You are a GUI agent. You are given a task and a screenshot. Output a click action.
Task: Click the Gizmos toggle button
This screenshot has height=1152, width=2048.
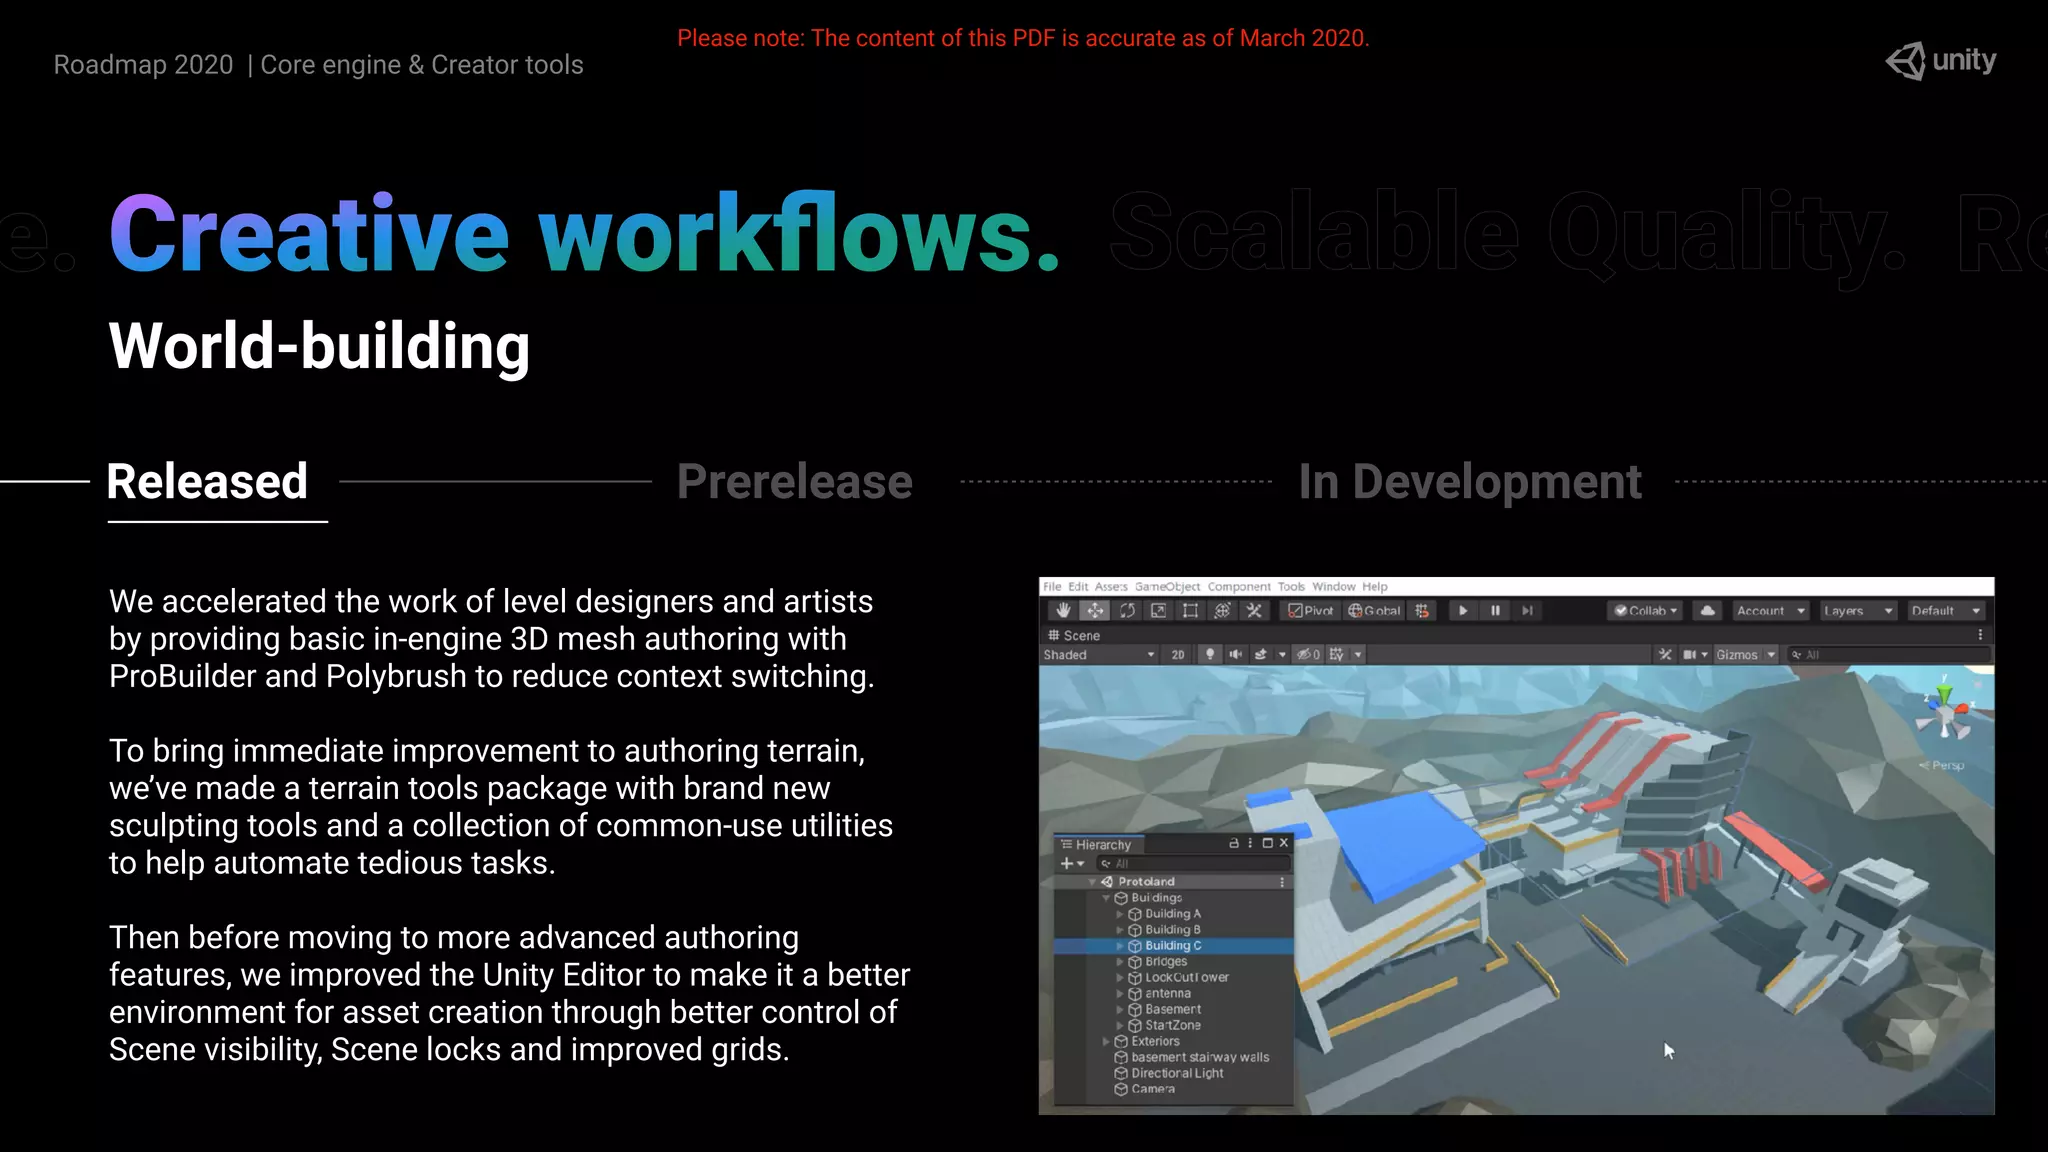click(x=1737, y=655)
